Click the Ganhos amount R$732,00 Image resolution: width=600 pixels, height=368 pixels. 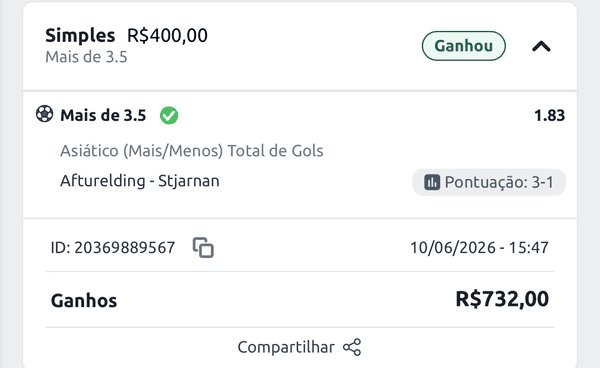coord(502,299)
